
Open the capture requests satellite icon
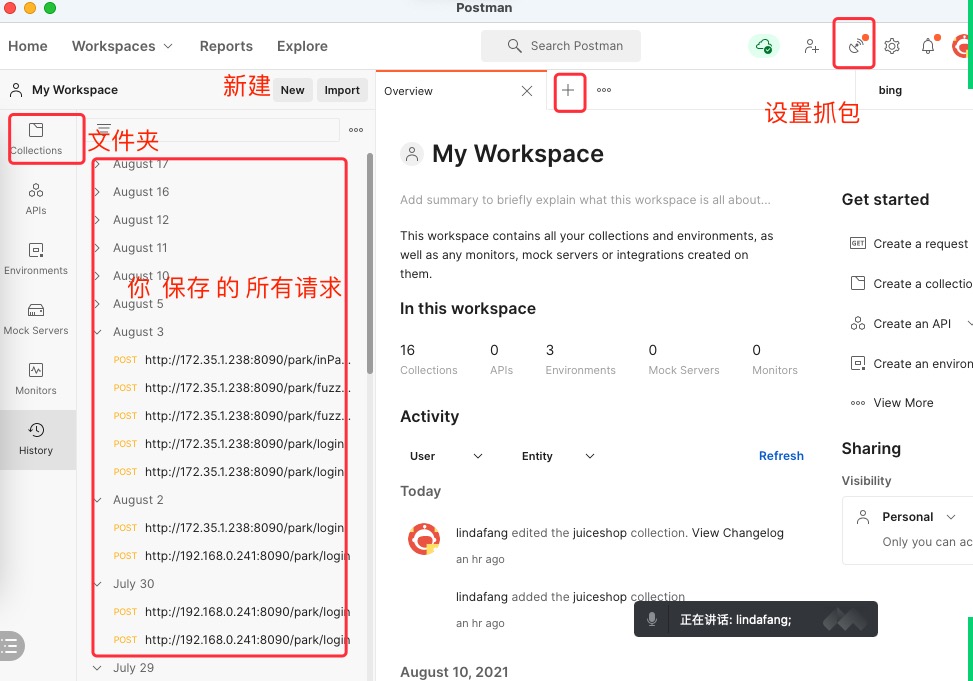[x=857, y=45]
